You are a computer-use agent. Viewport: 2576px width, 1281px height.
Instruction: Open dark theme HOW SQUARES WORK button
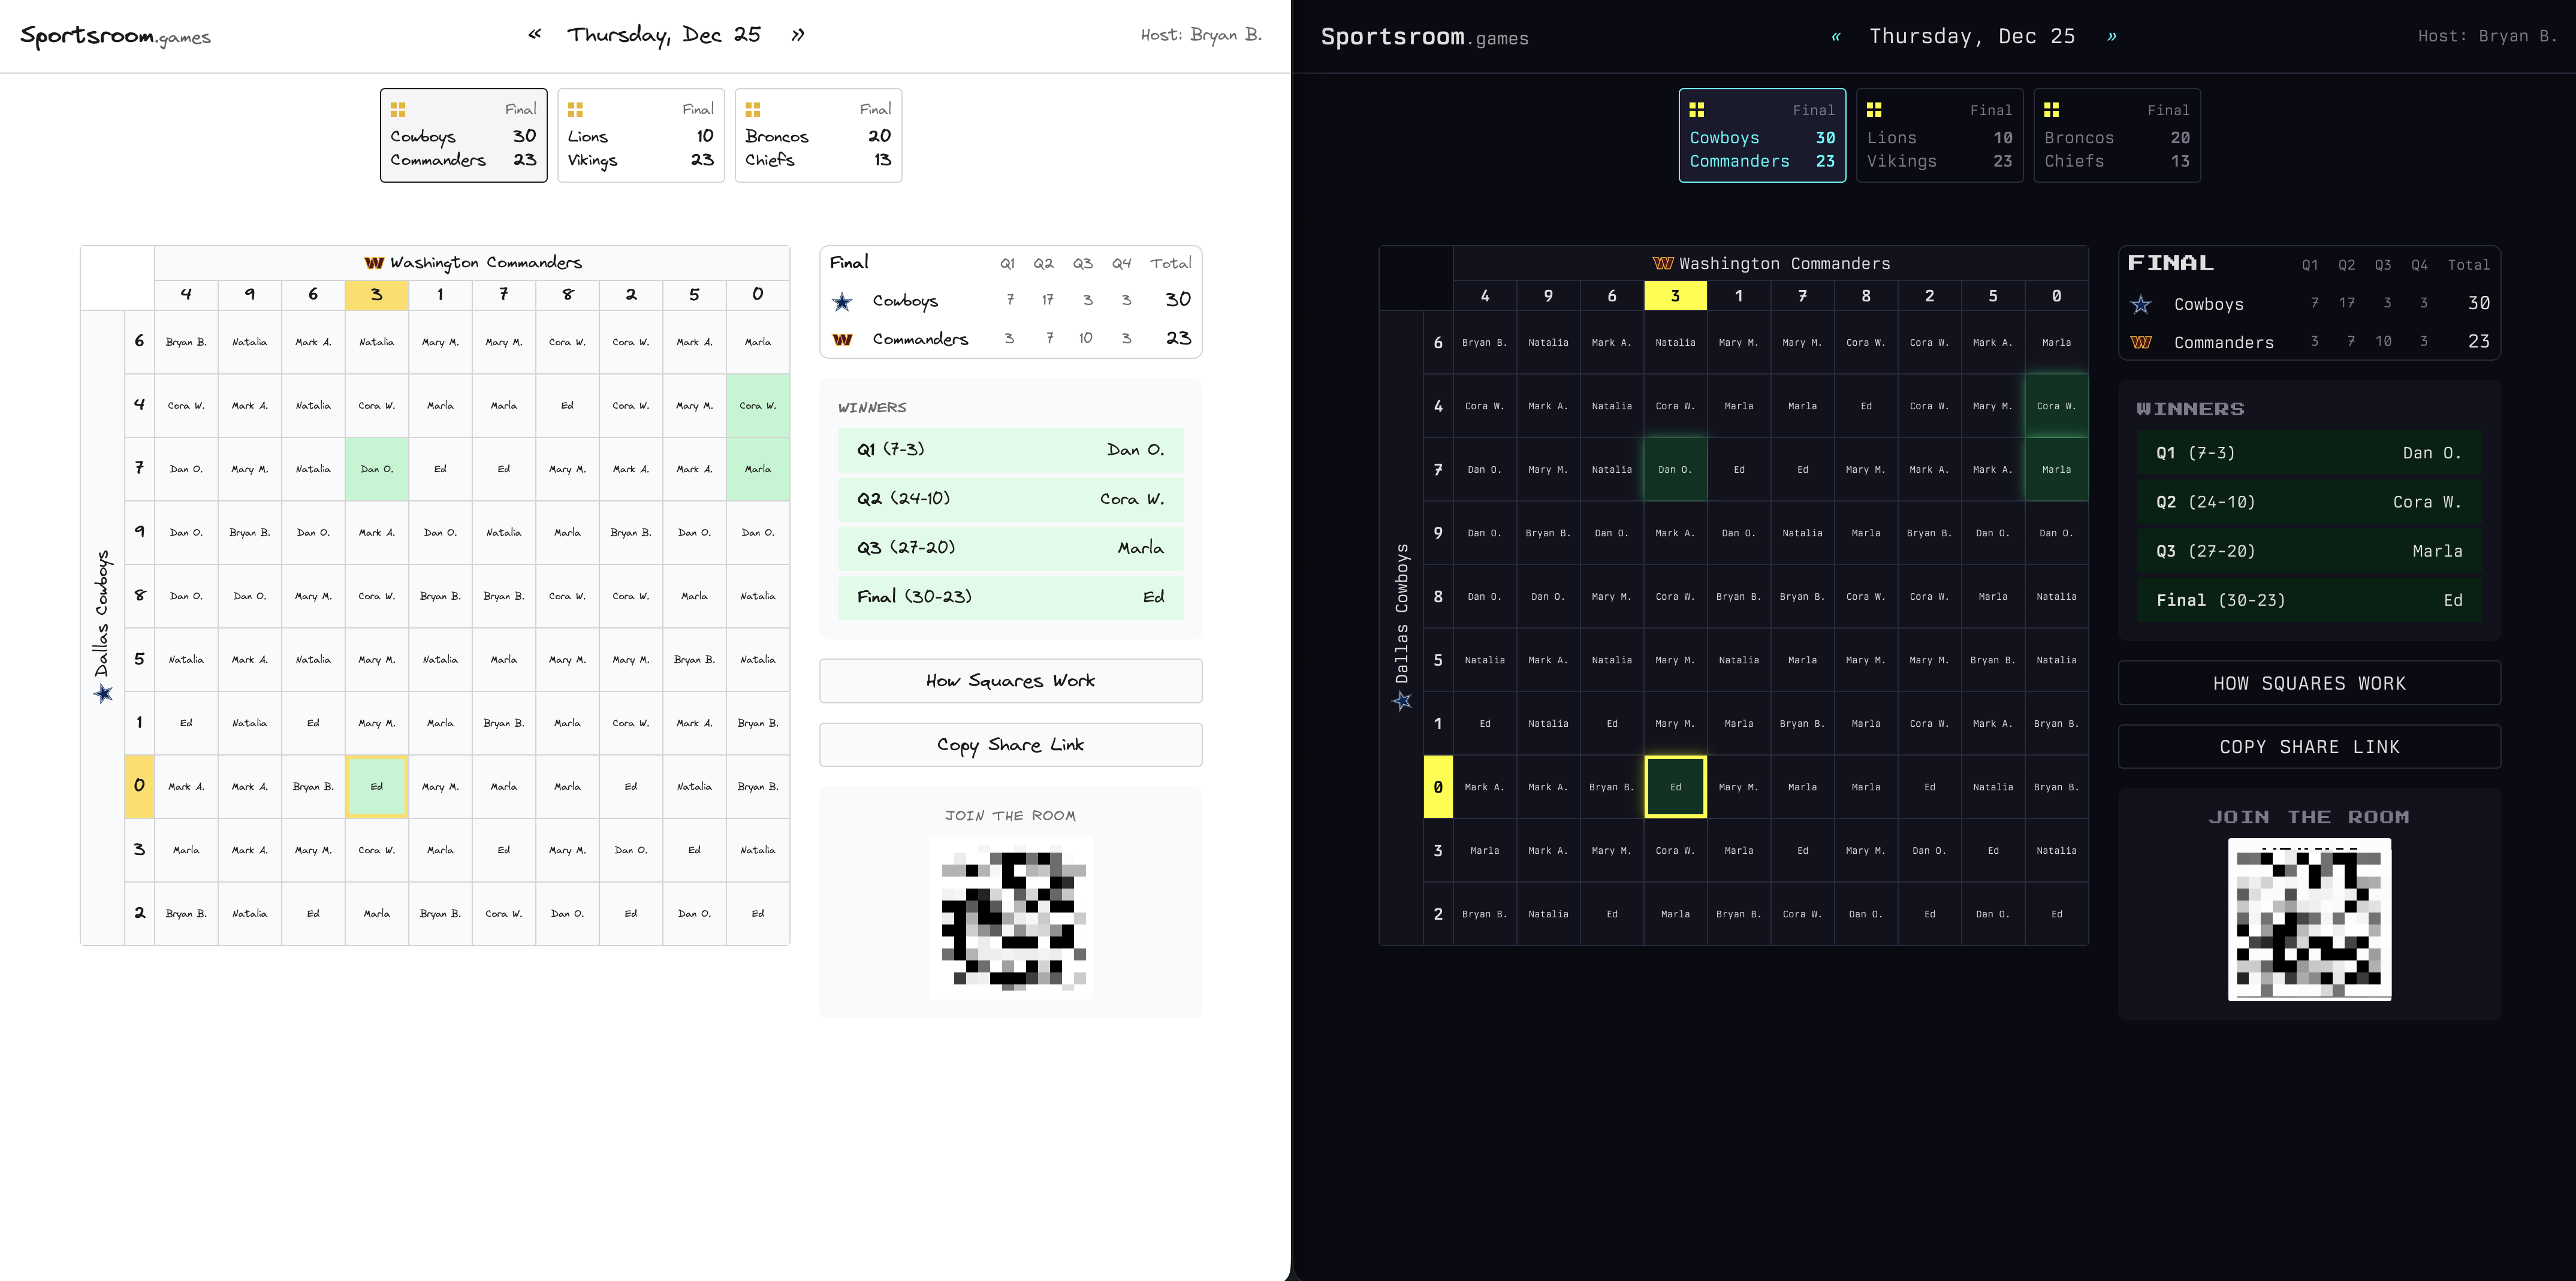(x=2308, y=683)
